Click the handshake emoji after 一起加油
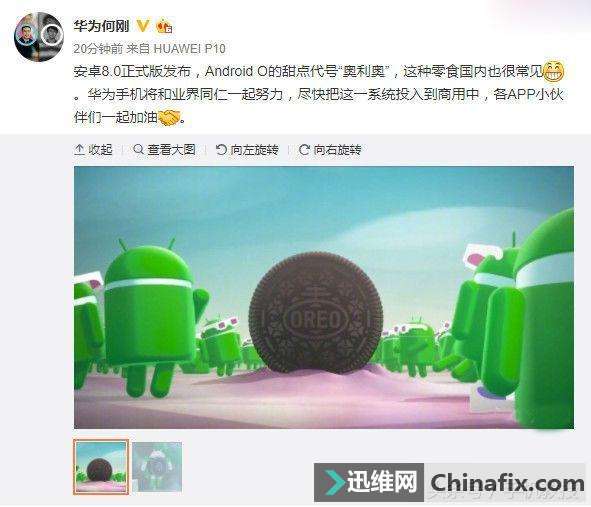Image resolution: width=591 pixels, height=507 pixels. (x=169, y=118)
